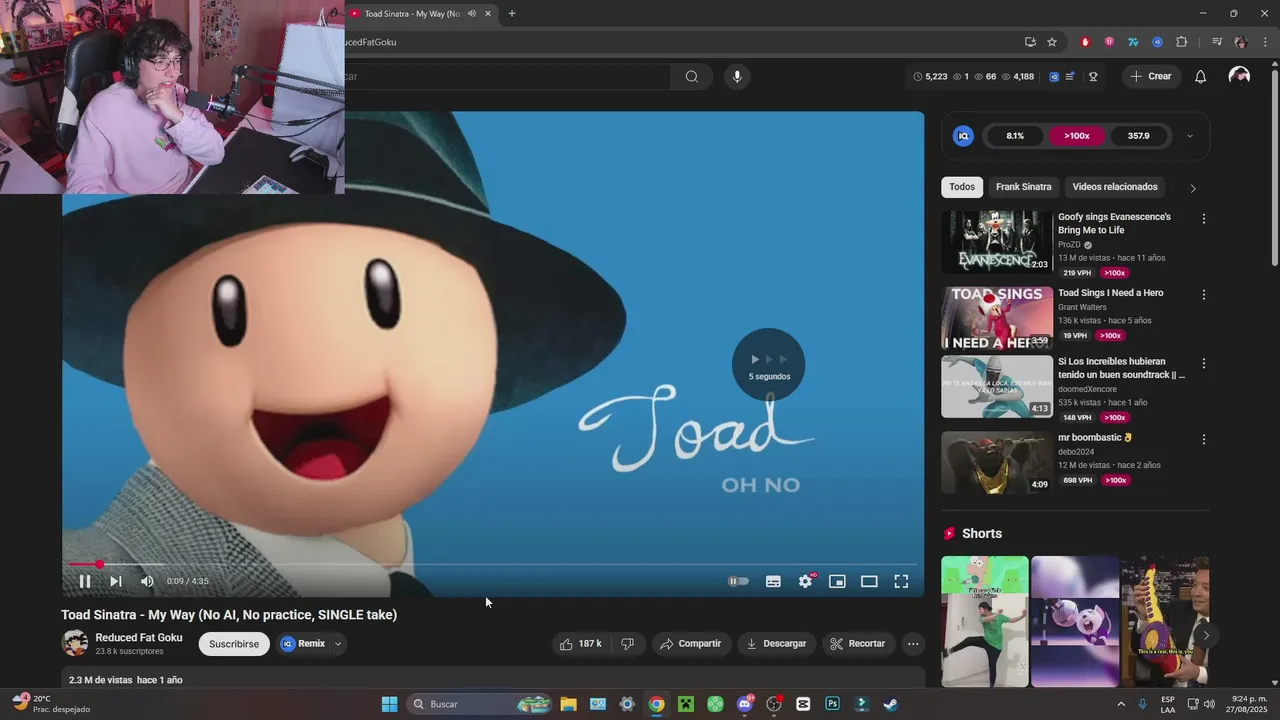Screen dimensions: 1280x720
Task: Open the first Short with green characters
Action: click(x=985, y=621)
